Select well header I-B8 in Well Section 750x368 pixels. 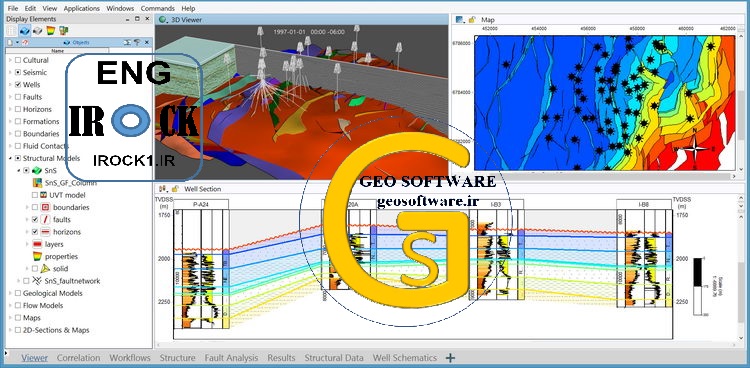(x=644, y=204)
